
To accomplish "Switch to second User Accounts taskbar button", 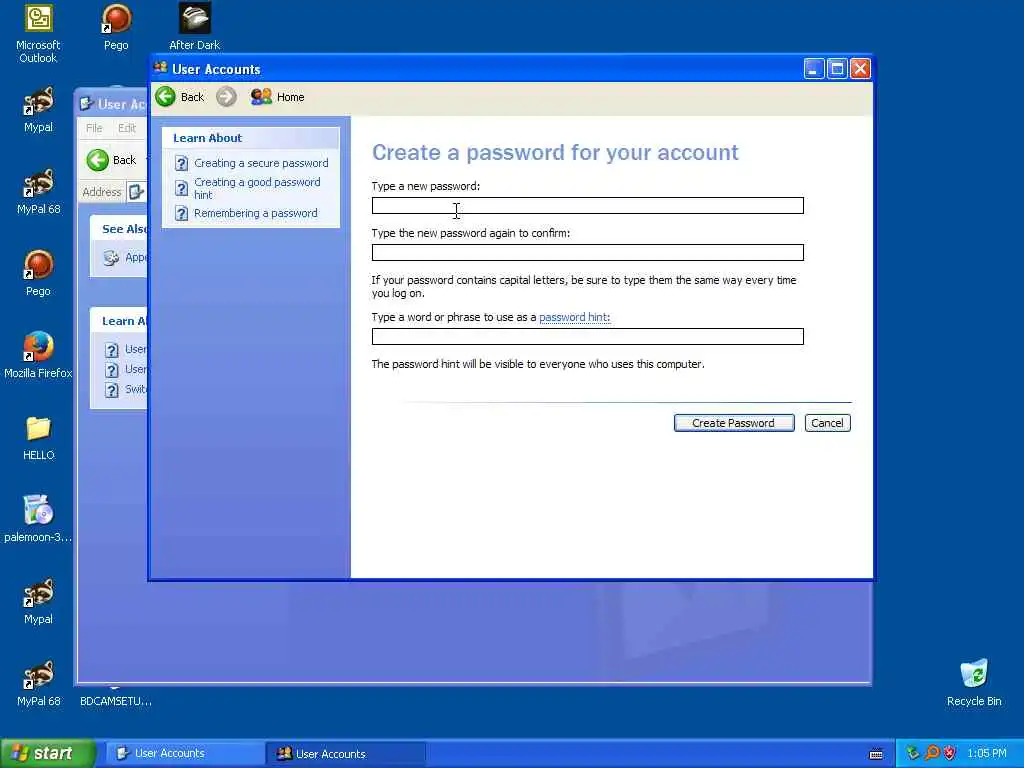I will coord(346,754).
